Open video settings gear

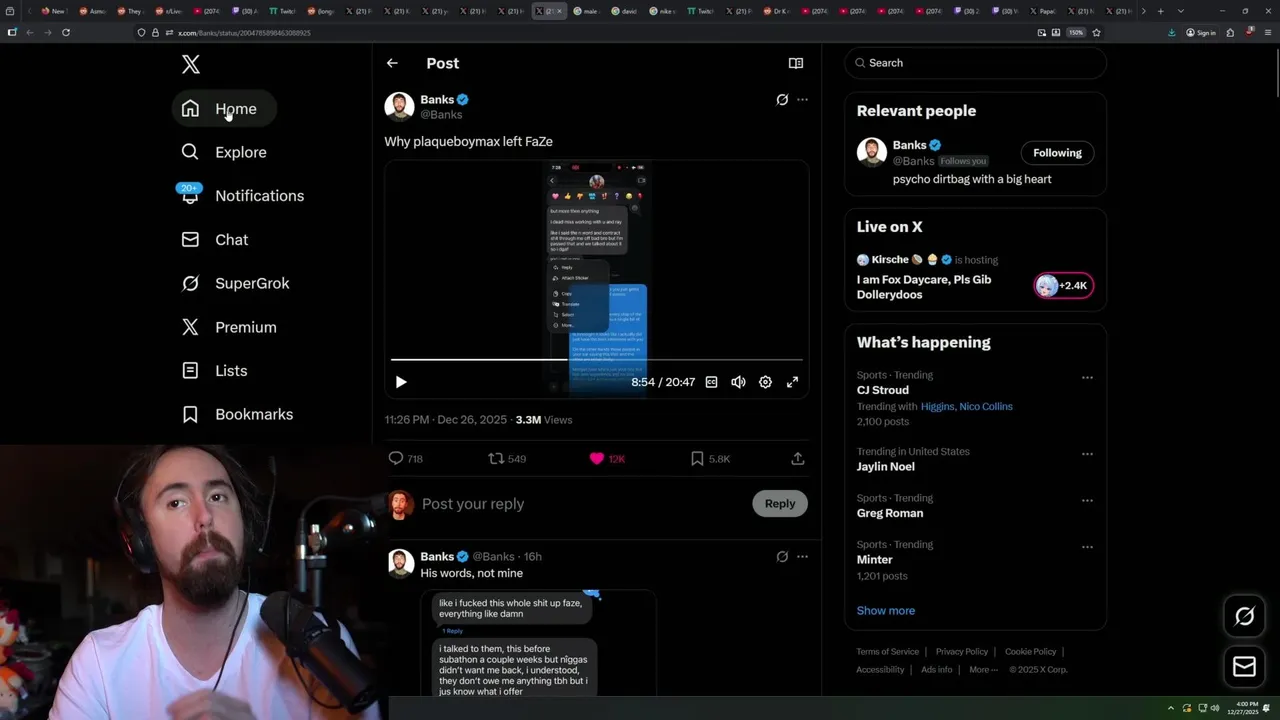coord(765,382)
